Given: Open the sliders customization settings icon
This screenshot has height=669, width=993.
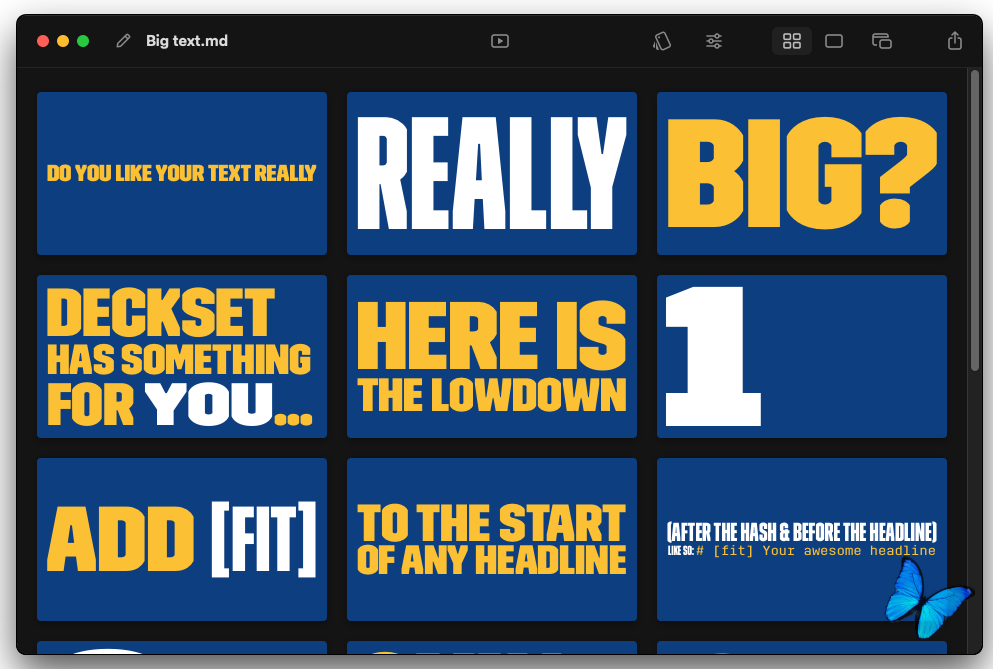Looking at the screenshot, I should pos(714,41).
